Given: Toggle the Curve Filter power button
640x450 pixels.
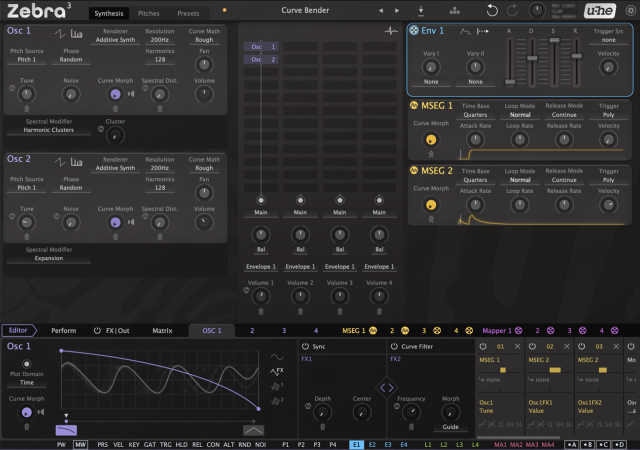Looking at the screenshot, I should pyautogui.click(x=394, y=346).
